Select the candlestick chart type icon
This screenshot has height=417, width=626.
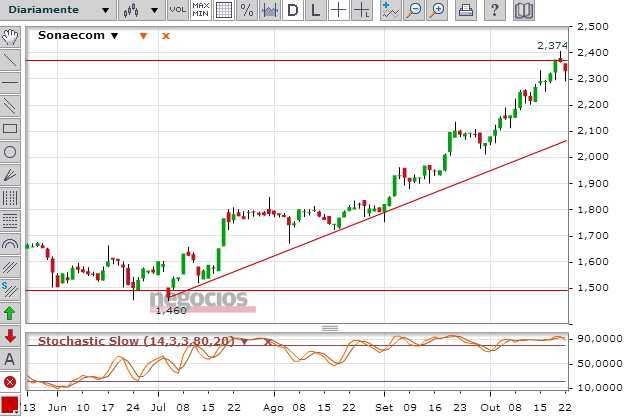click(131, 10)
